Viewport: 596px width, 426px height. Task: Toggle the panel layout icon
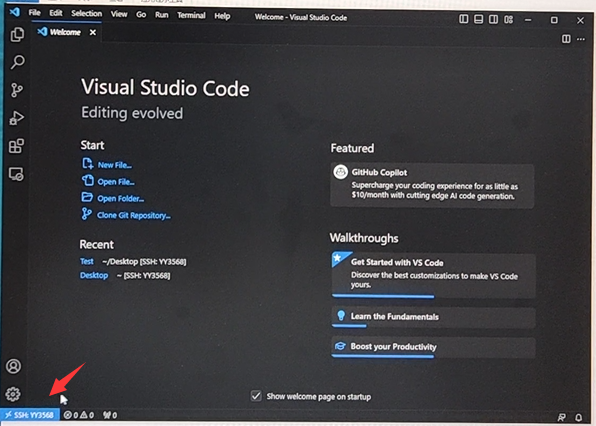pos(479,19)
